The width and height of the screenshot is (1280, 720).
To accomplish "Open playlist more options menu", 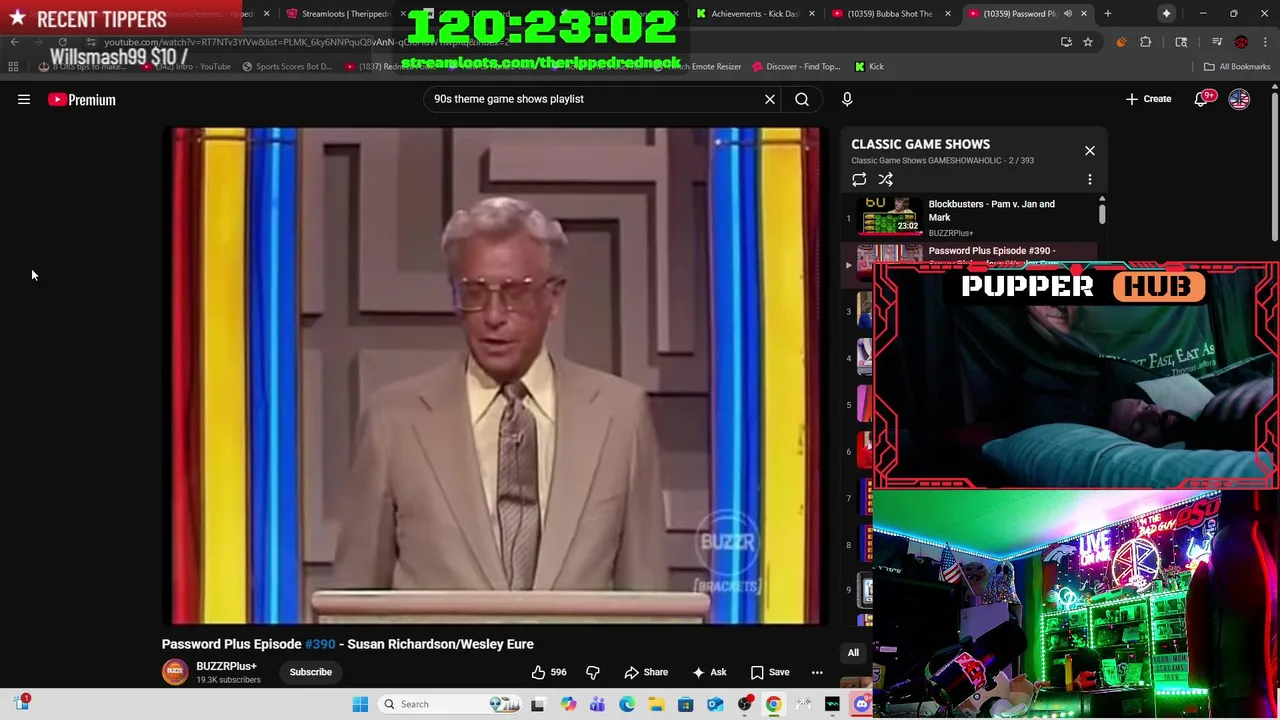I will pyautogui.click(x=1090, y=180).
